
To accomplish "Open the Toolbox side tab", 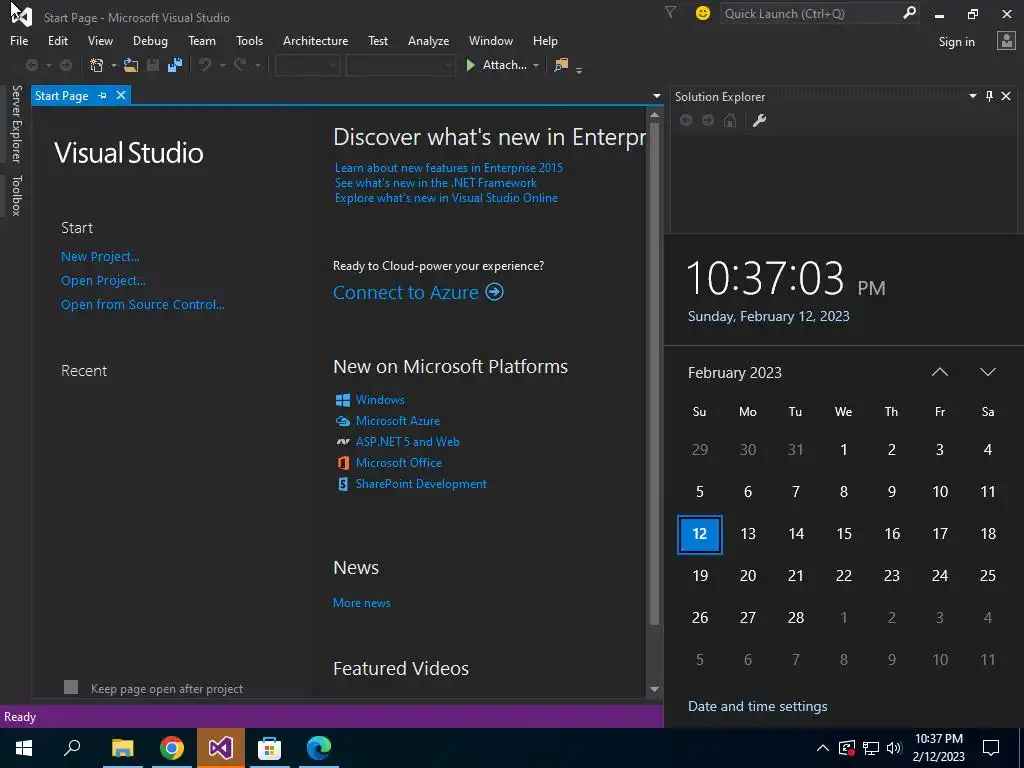I will [16, 195].
